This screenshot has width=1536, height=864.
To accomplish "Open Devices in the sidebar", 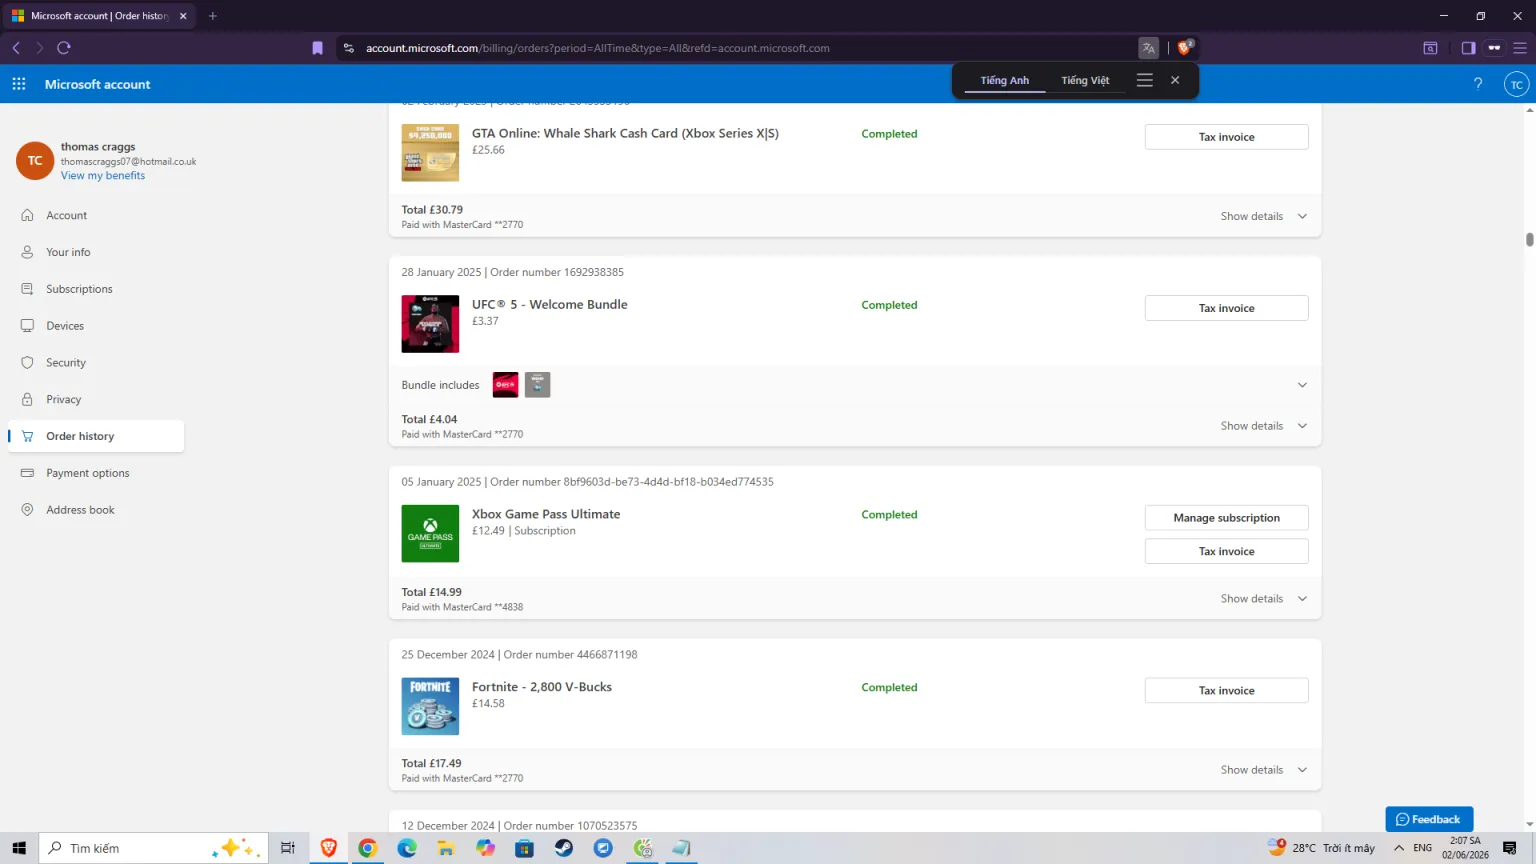I will click(96, 326).
